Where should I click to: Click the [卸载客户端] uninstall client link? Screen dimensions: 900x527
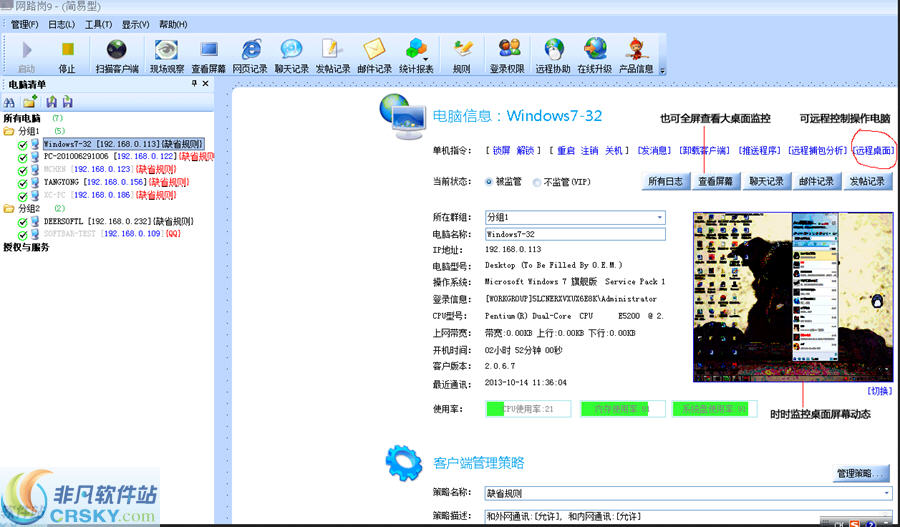click(704, 150)
